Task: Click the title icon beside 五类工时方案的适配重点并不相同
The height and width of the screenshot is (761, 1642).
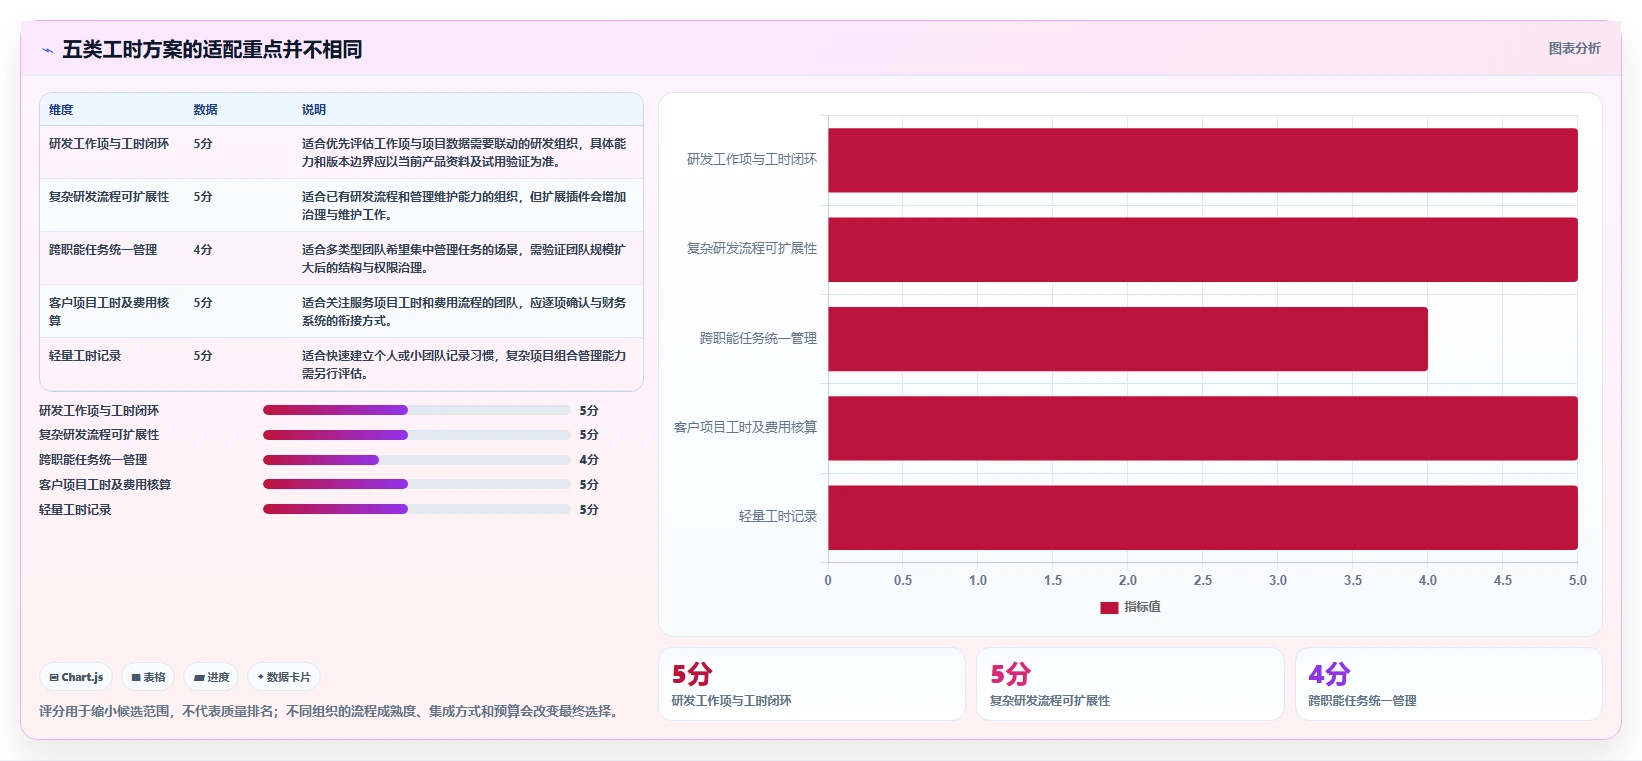Action: click(47, 50)
